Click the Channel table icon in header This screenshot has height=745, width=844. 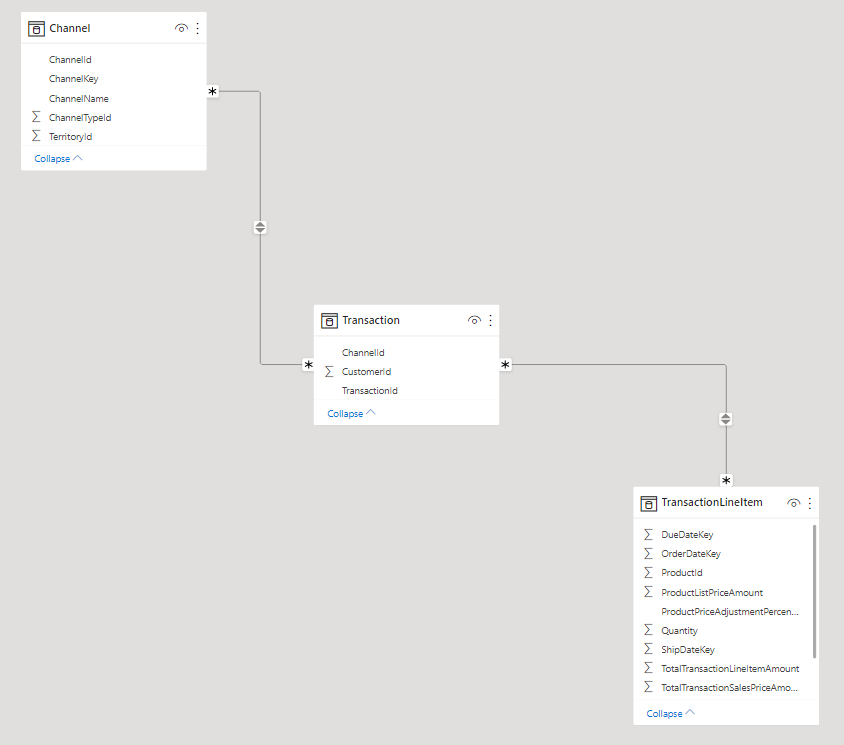37,29
